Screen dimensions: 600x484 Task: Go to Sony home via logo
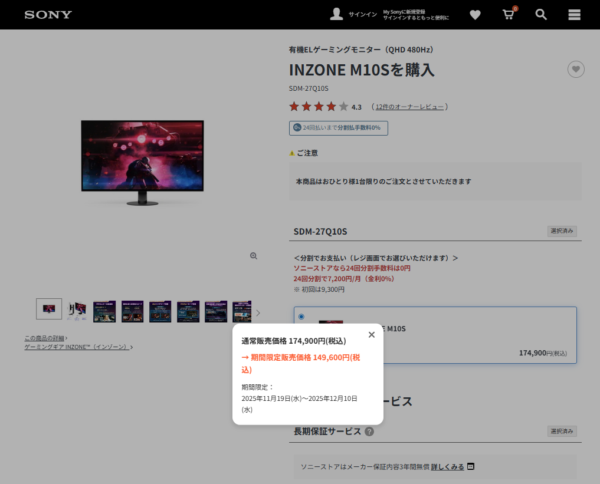tap(48, 15)
